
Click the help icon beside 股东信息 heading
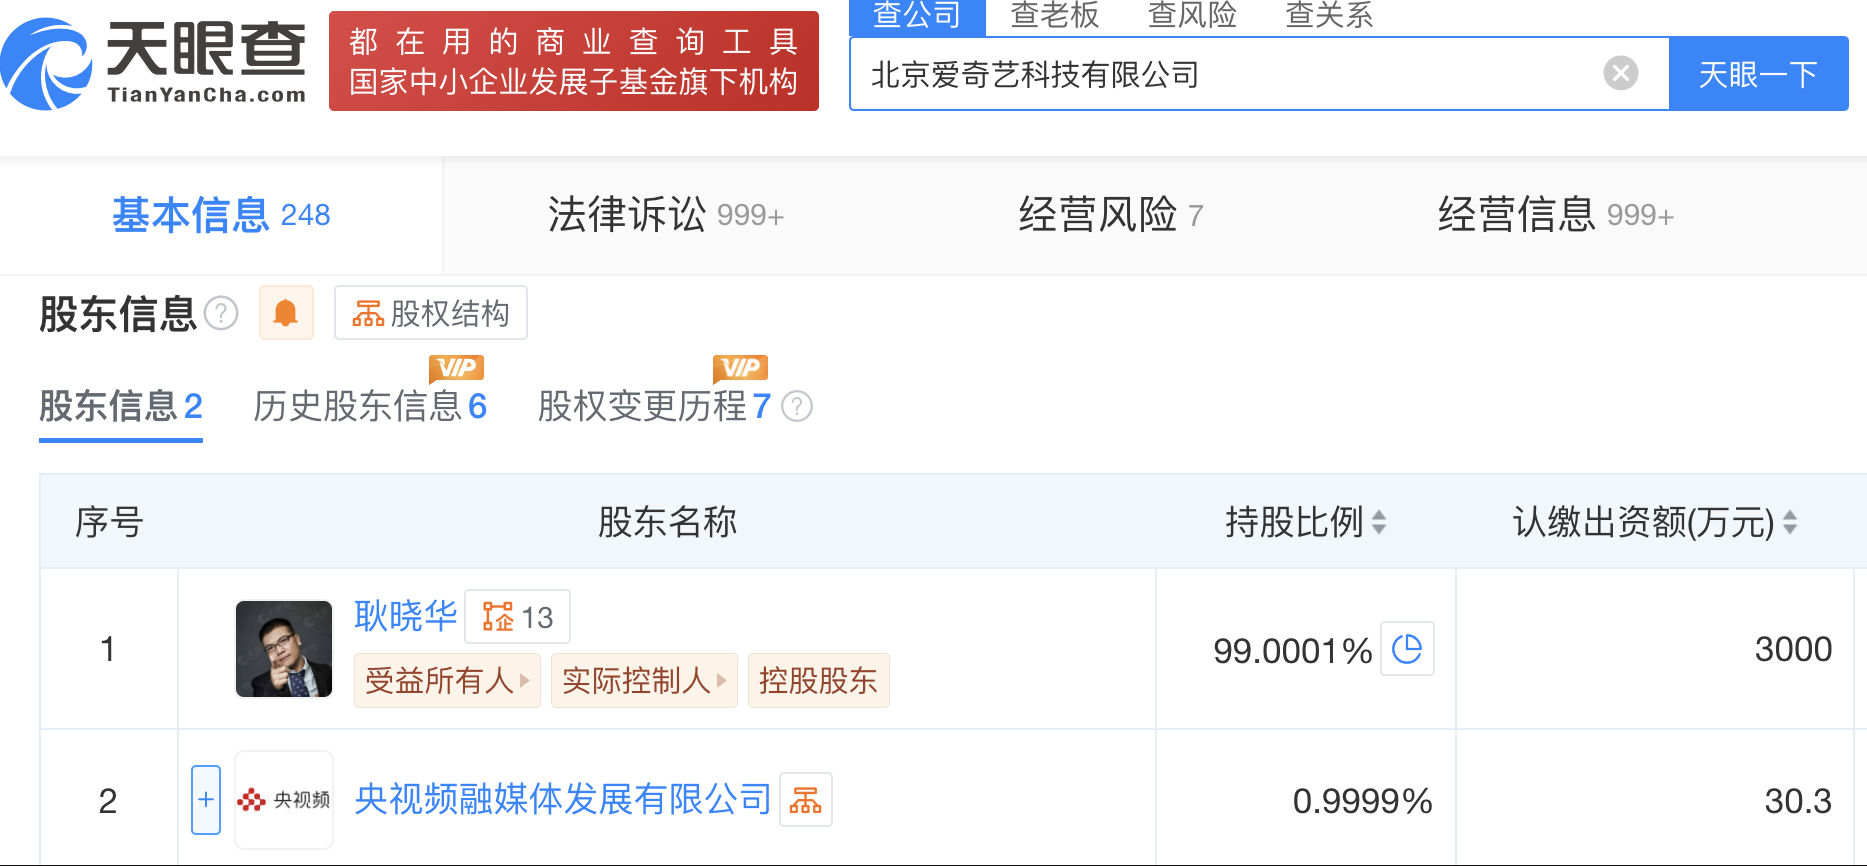click(221, 314)
